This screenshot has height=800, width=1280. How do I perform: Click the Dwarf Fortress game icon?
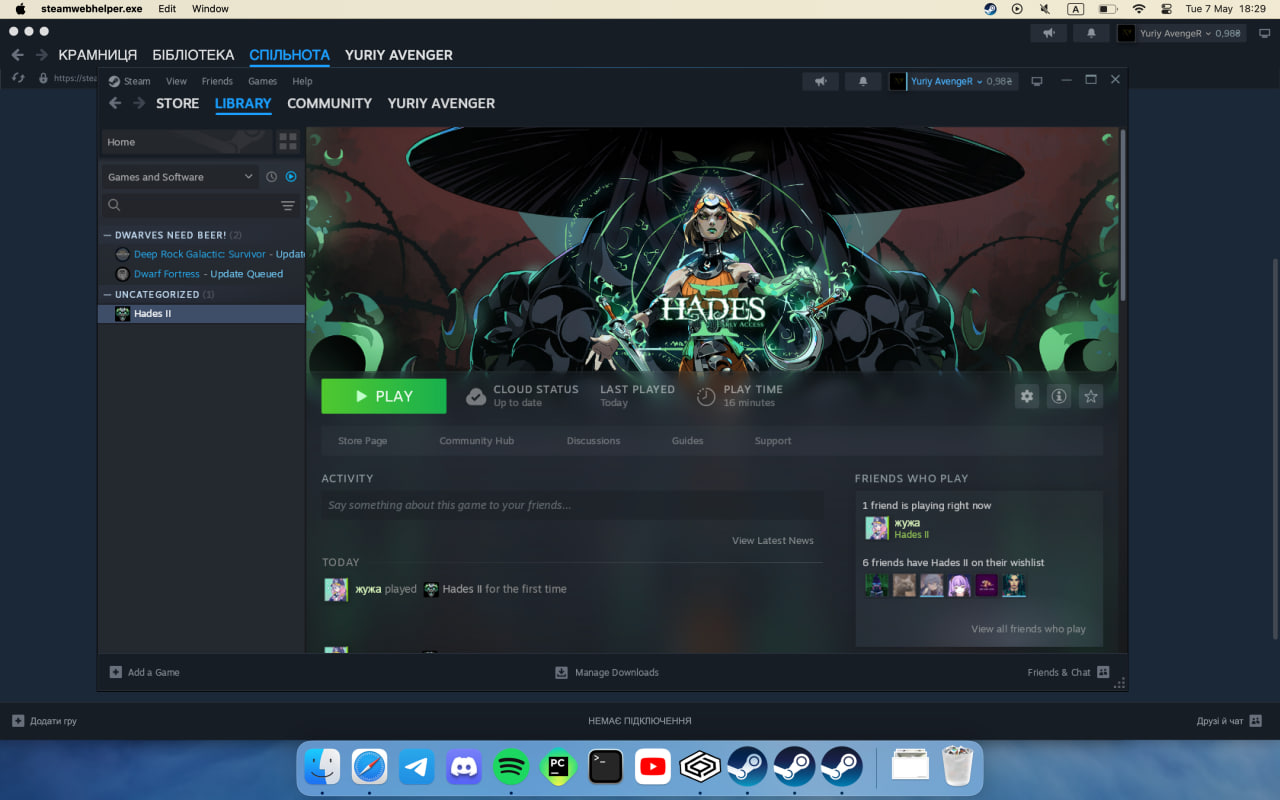click(122, 274)
